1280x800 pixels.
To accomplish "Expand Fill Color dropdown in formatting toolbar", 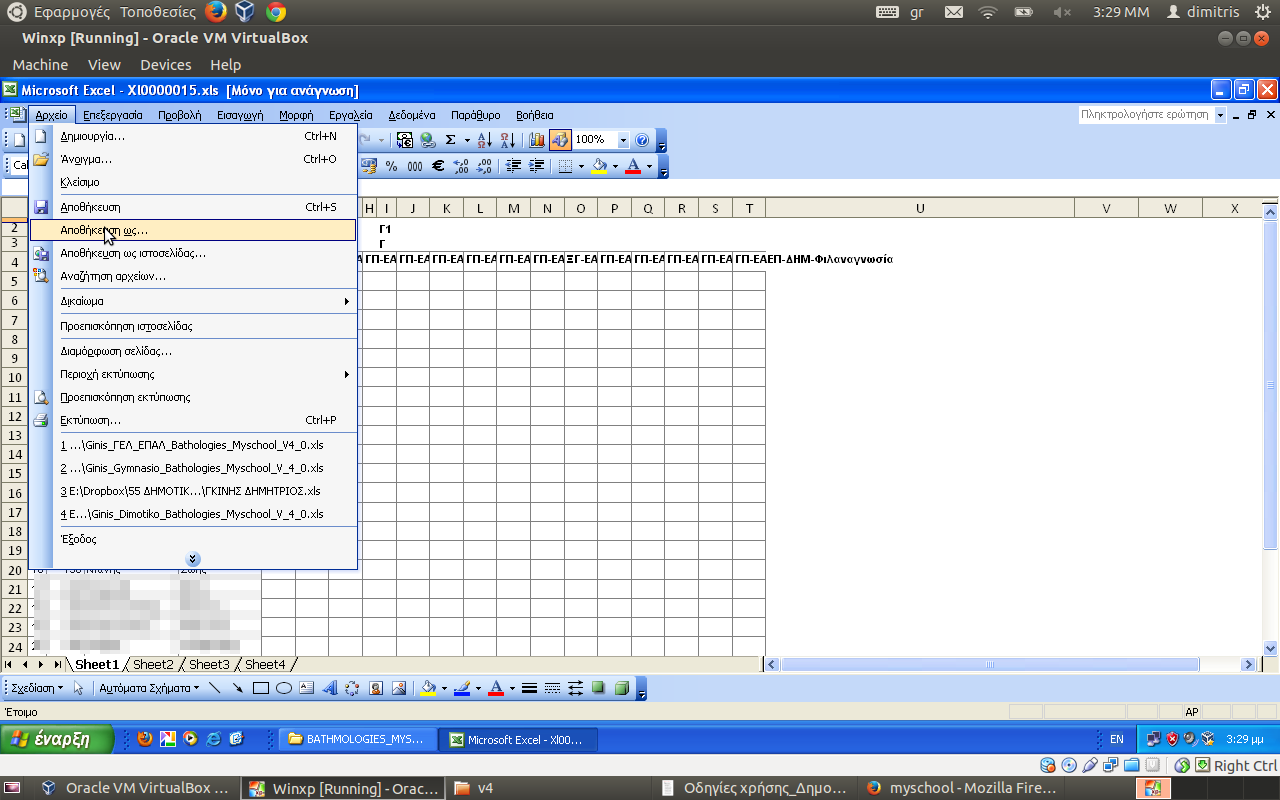I will point(615,166).
